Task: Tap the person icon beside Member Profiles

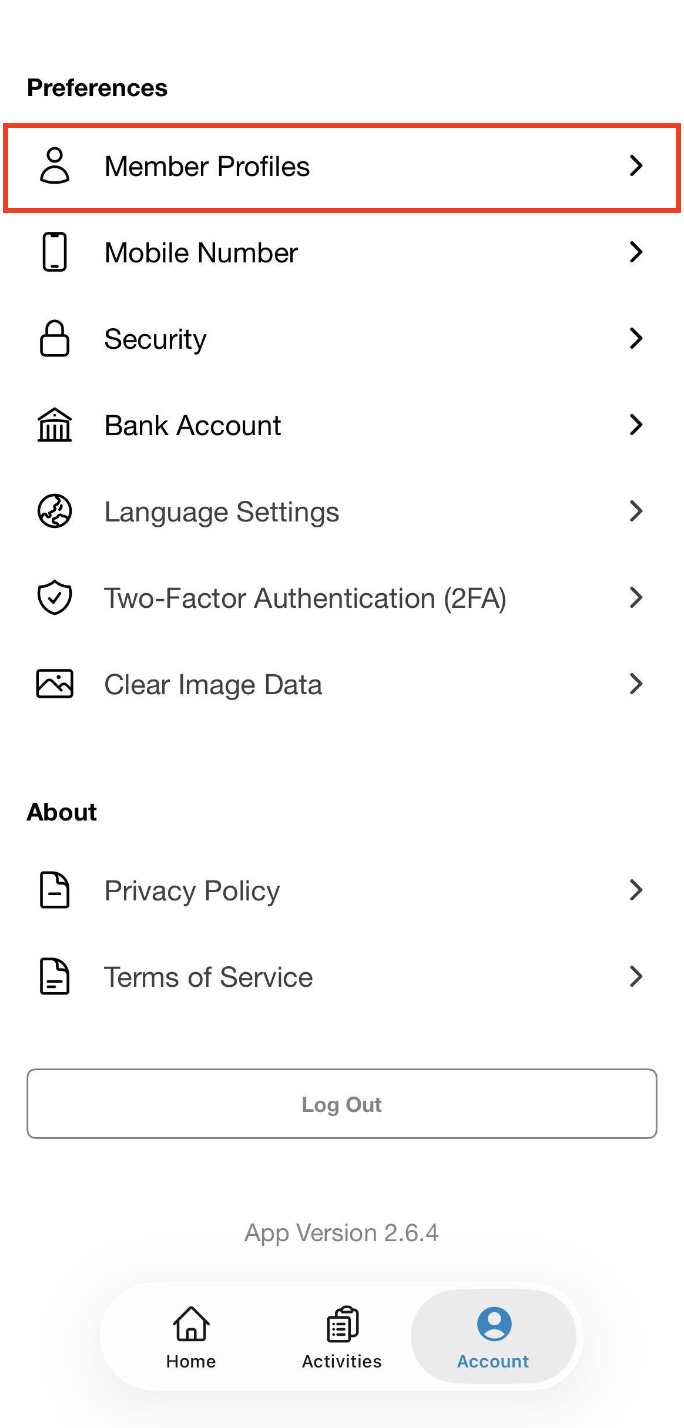Action: (55, 166)
